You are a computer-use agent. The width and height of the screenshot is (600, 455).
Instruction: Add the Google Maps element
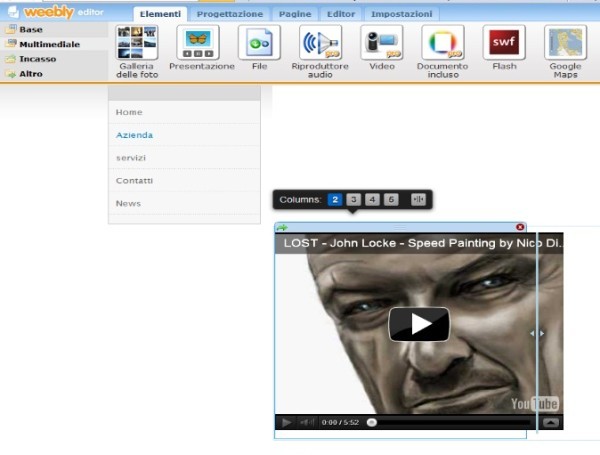coord(565,43)
